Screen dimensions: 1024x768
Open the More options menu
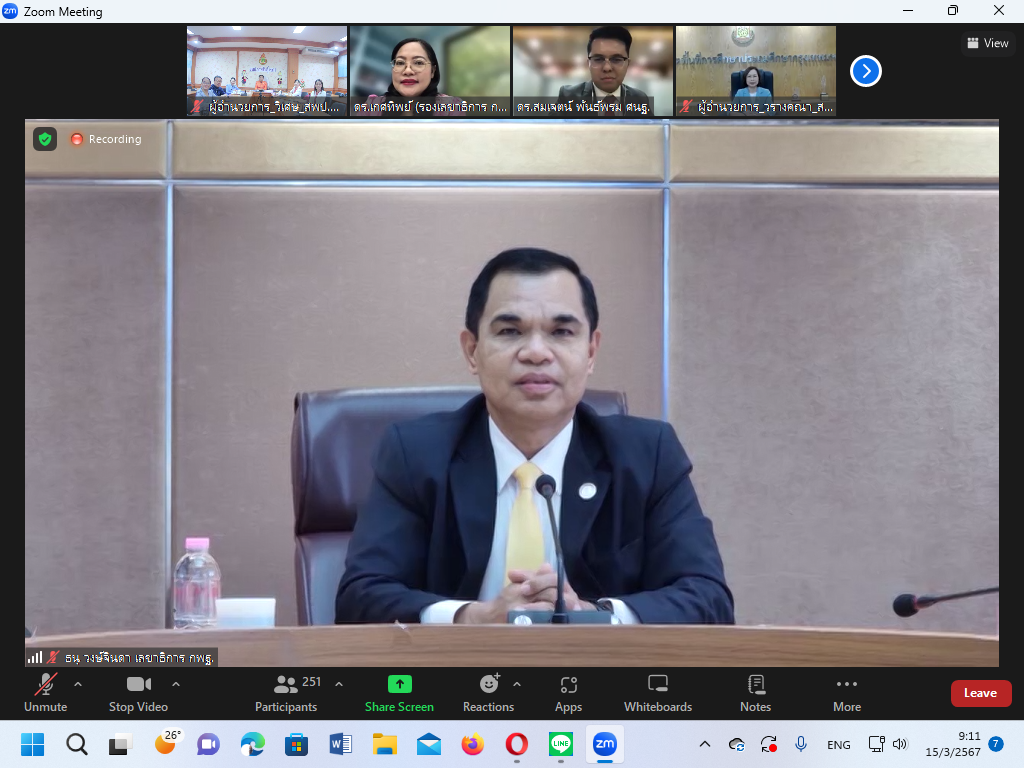(846, 693)
